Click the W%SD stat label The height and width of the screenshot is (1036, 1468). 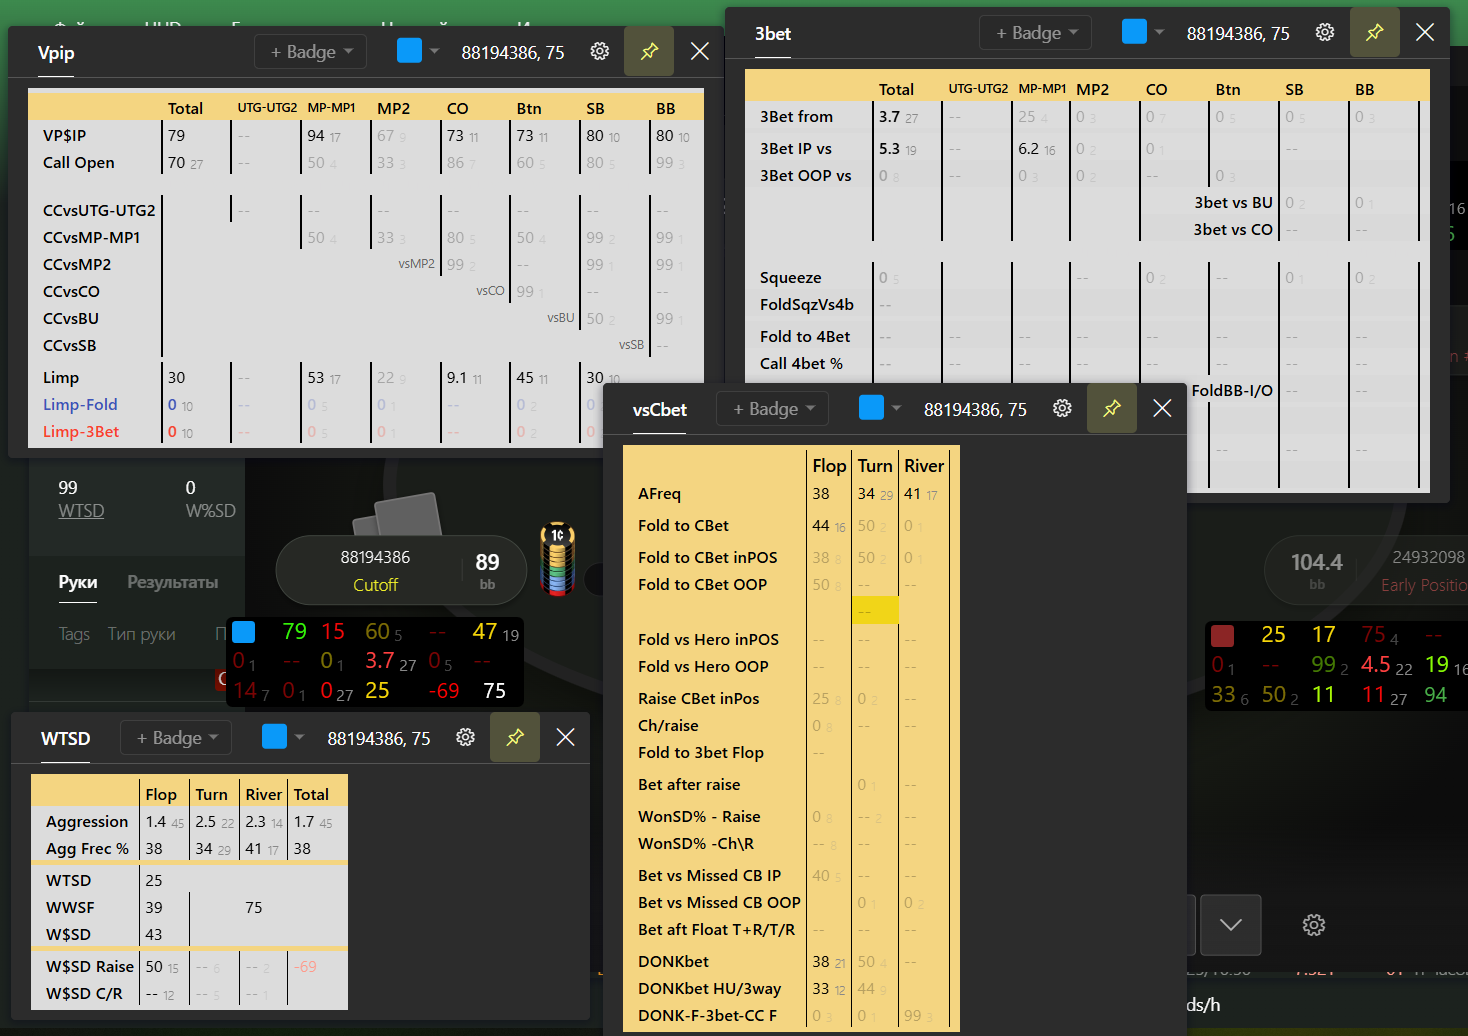tap(210, 511)
